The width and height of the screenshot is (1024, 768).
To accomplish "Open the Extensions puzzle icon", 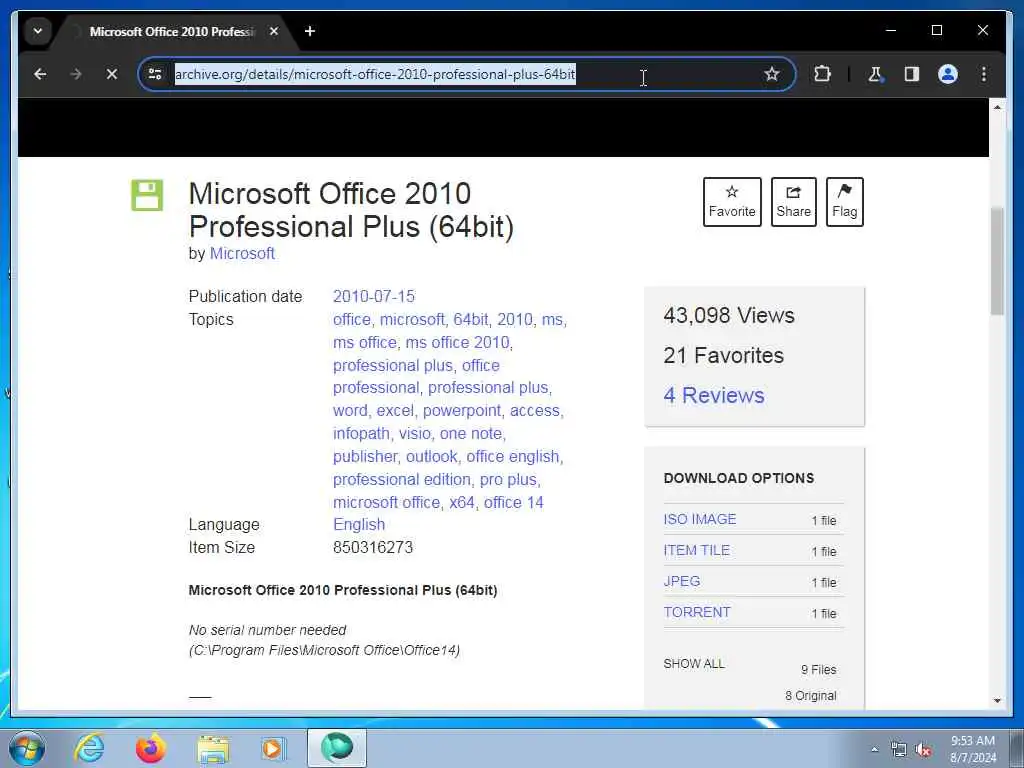I will [x=822, y=74].
